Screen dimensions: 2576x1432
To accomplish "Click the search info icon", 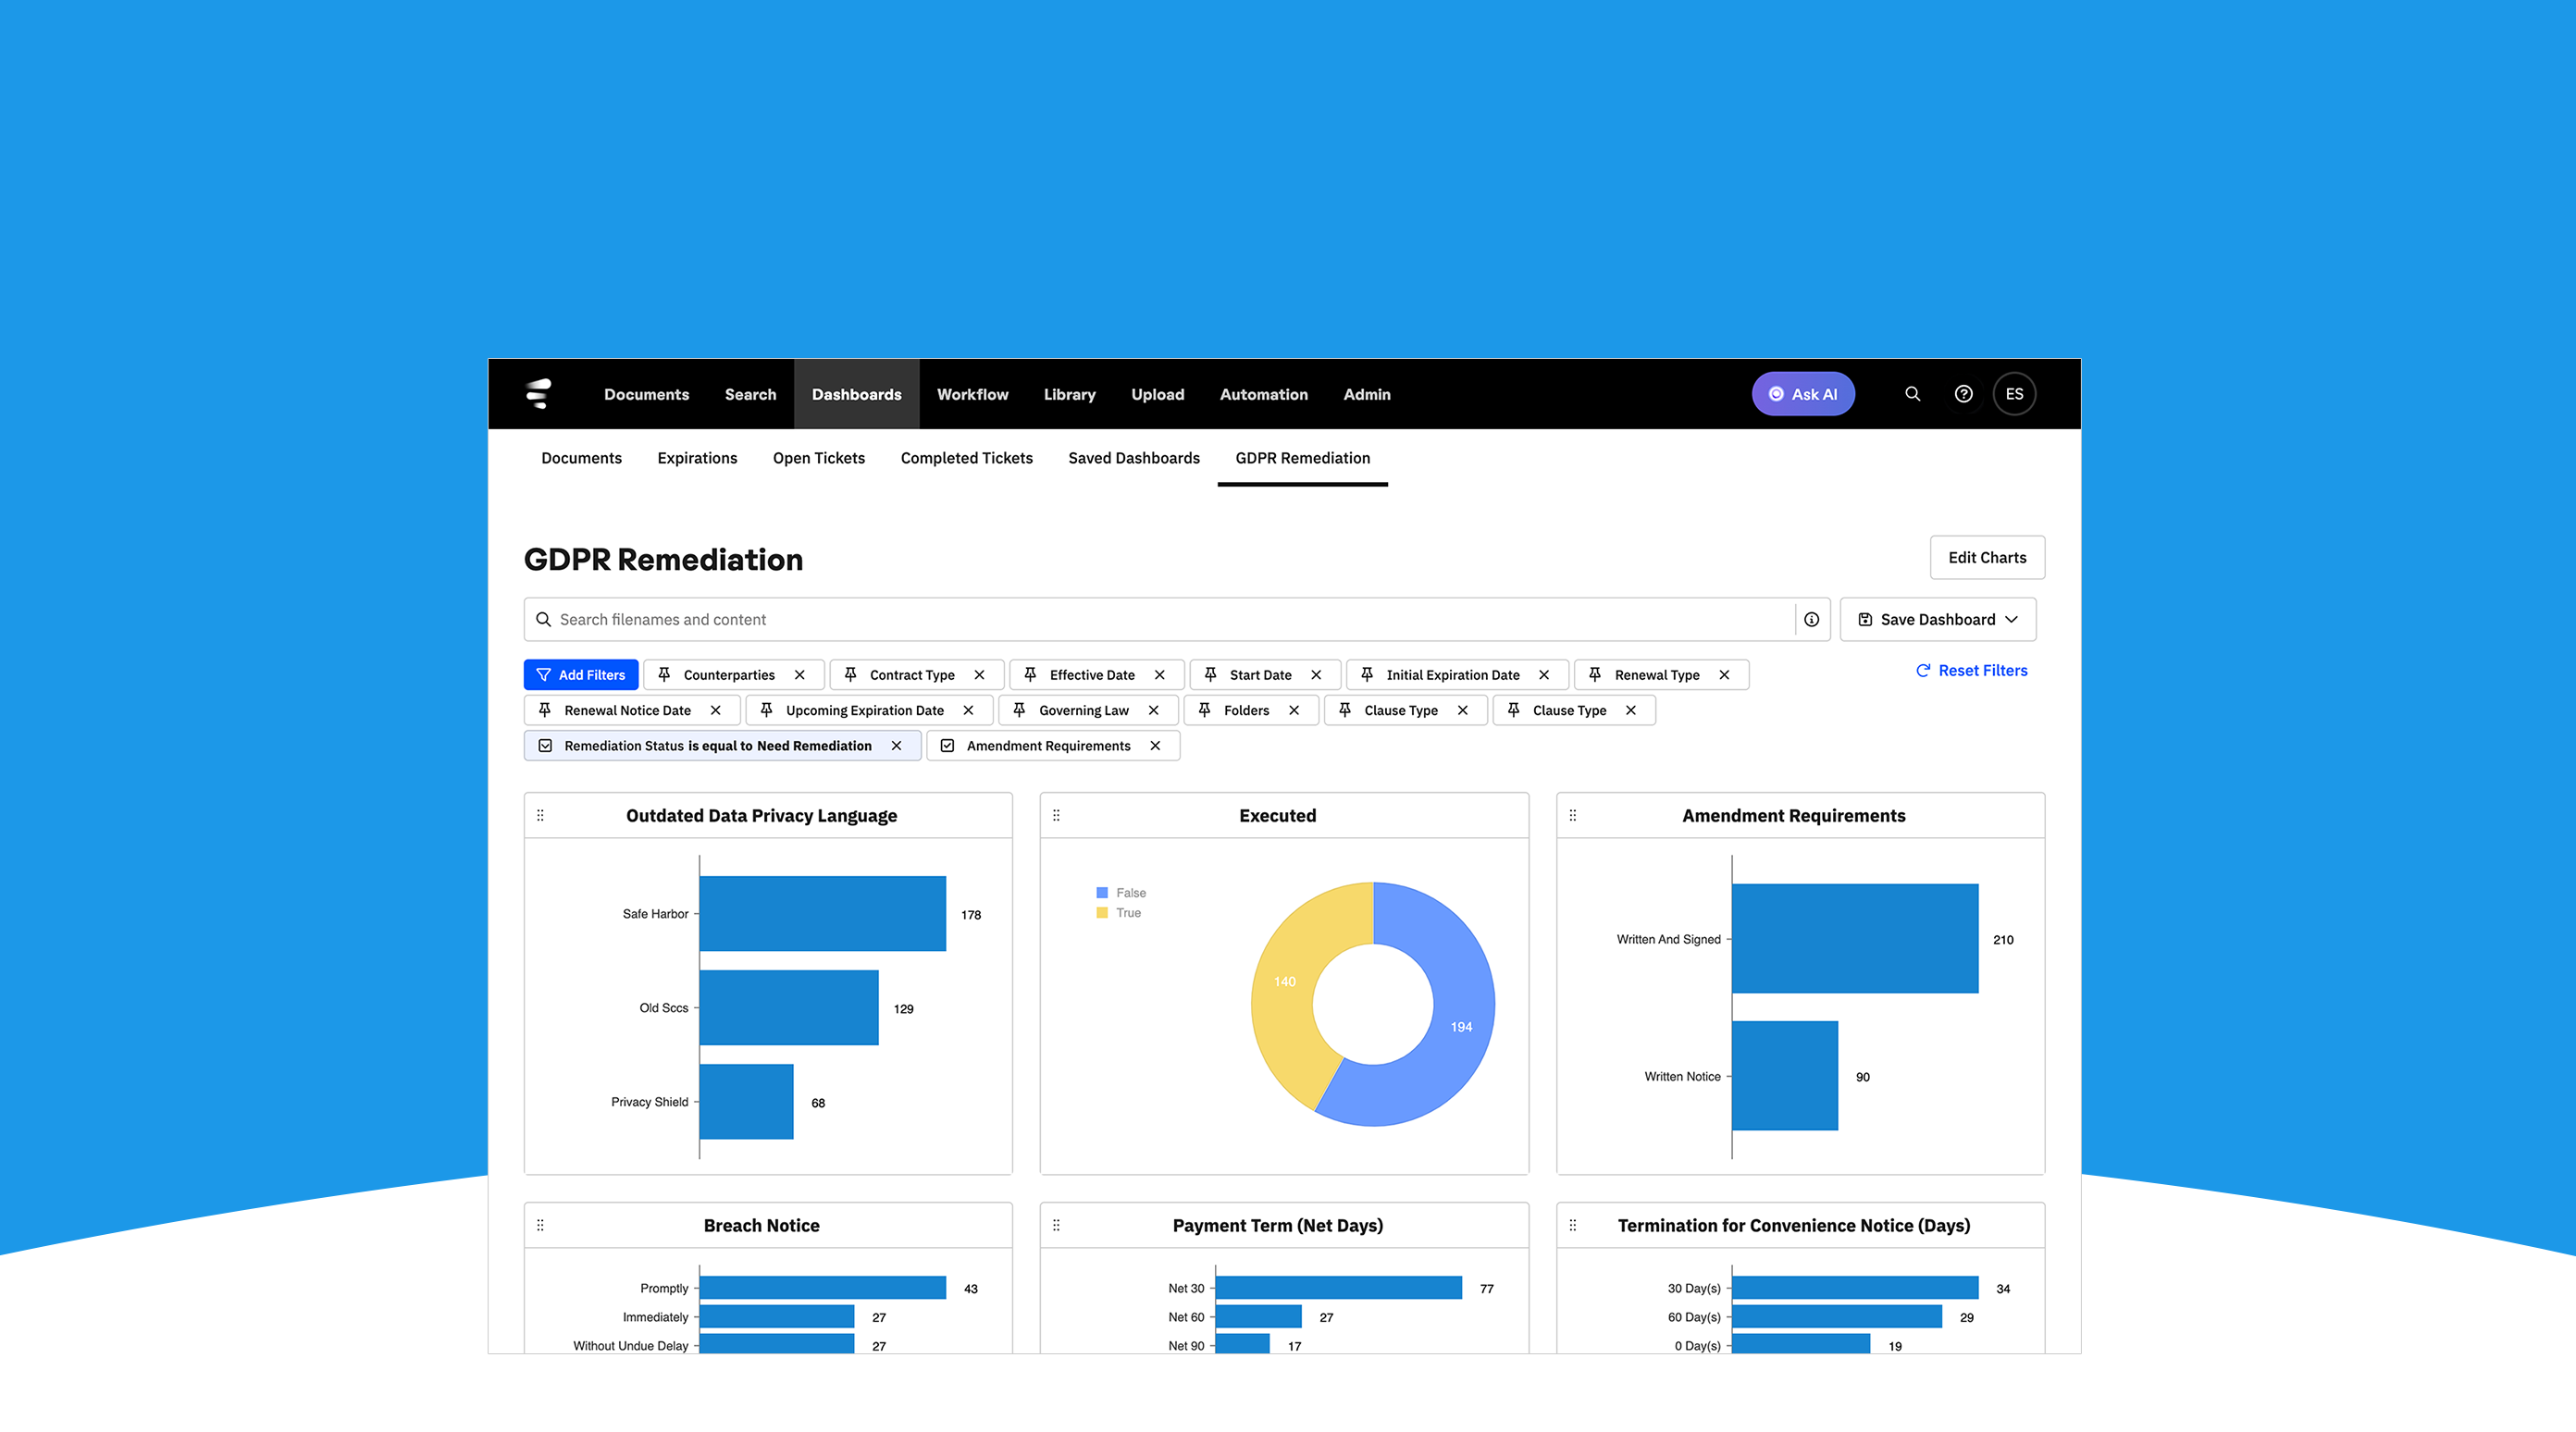I will (x=1811, y=619).
